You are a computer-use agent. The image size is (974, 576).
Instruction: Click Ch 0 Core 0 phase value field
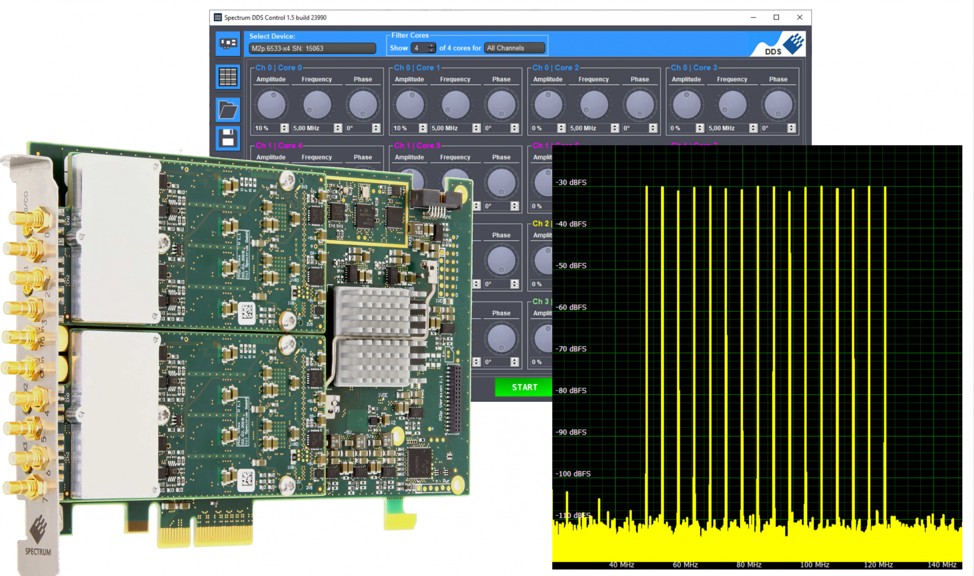click(x=358, y=128)
